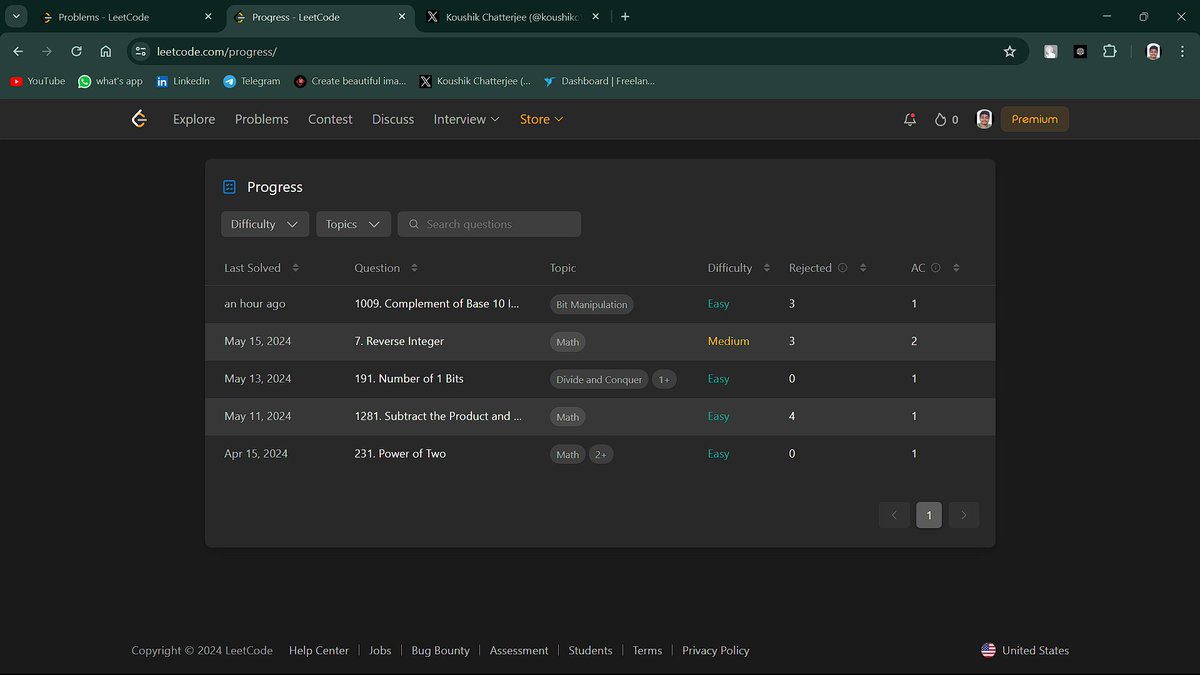The image size is (1200, 675).
Task: Click the Progress checklist icon
Action: tap(229, 187)
